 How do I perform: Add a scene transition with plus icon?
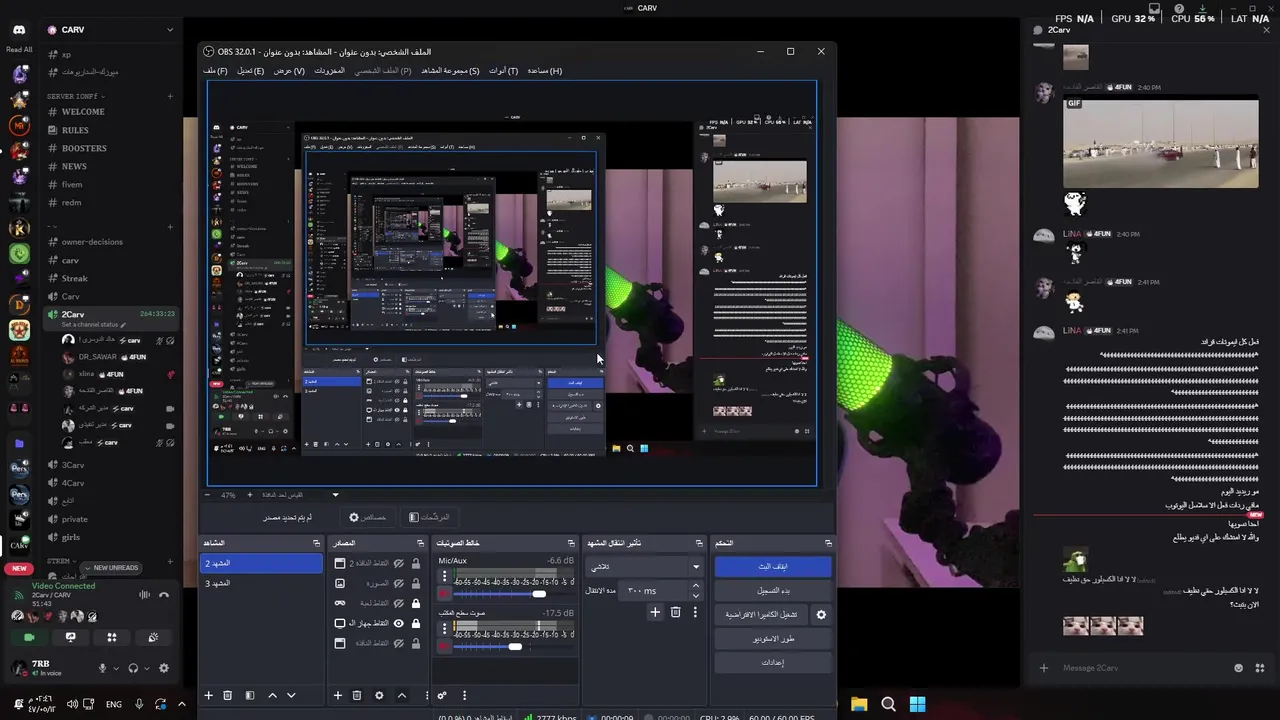click(x=655, y=612)
